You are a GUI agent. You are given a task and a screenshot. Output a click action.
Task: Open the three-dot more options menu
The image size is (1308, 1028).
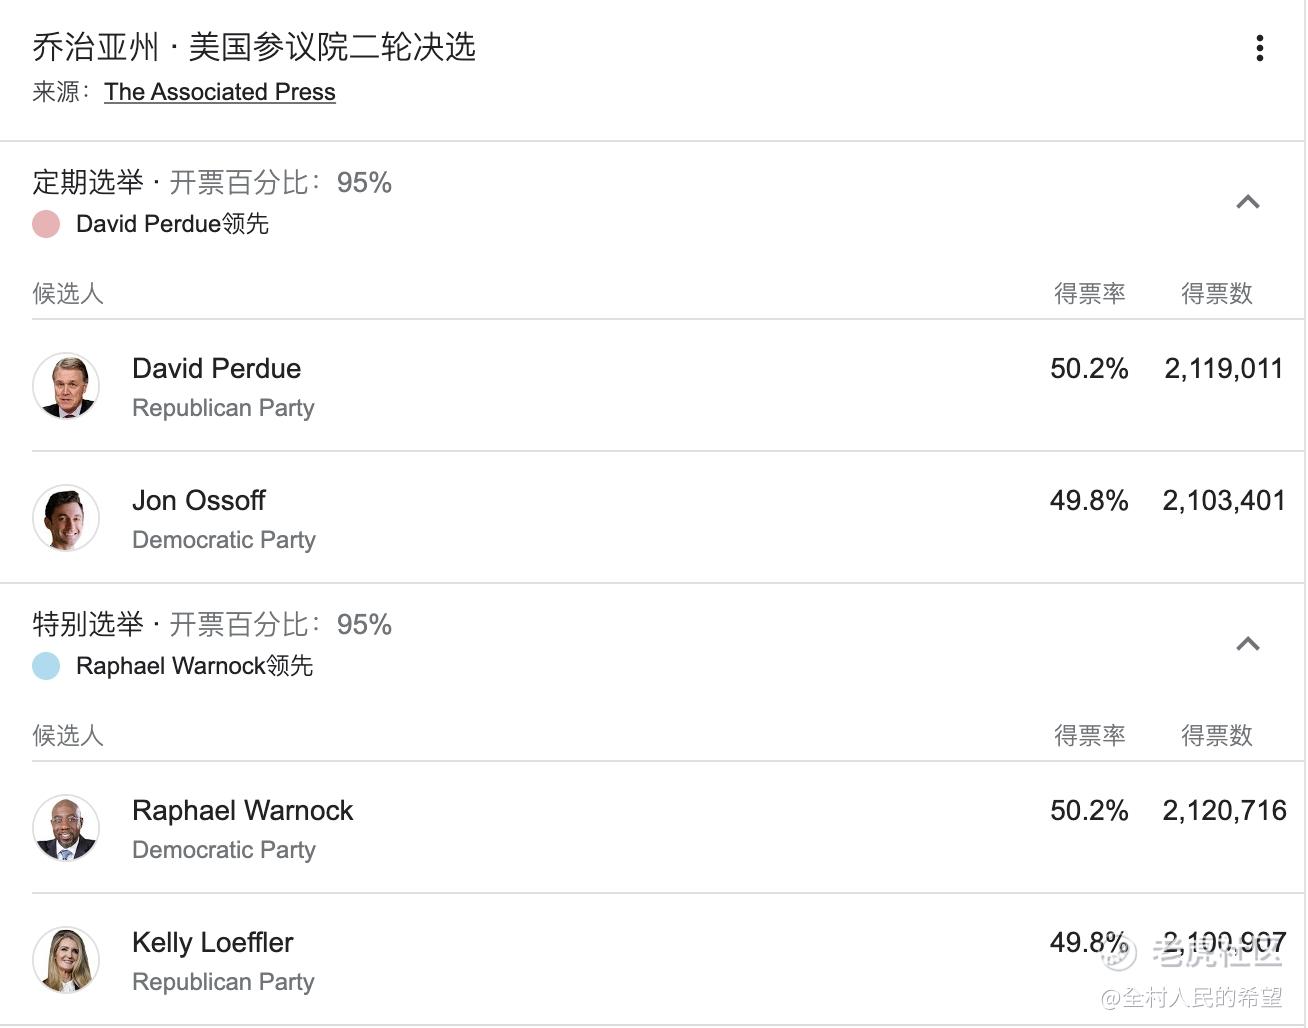[x=1259, y=48]
